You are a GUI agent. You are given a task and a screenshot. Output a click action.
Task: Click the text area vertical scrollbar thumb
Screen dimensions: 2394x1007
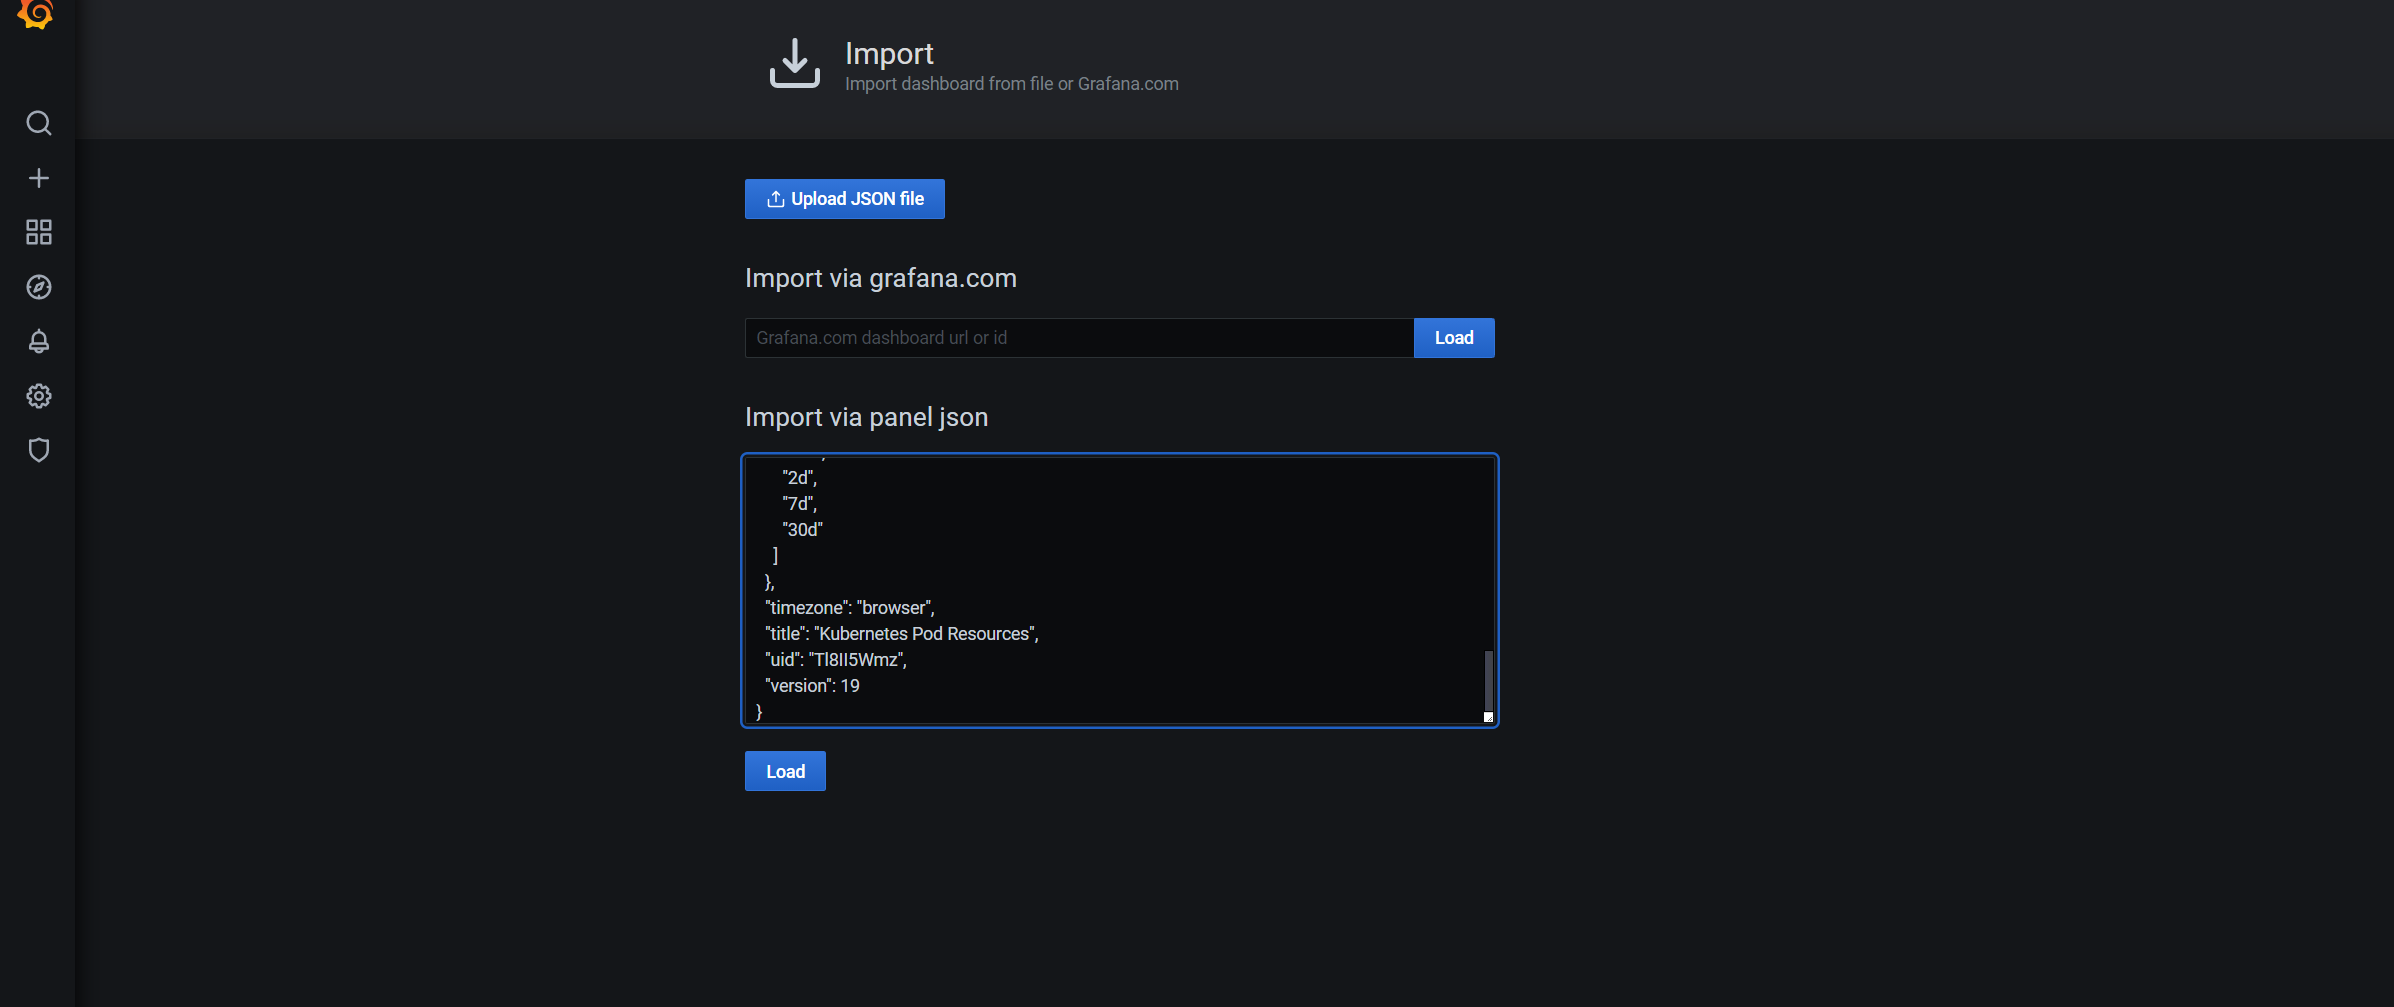point(1488,680)
